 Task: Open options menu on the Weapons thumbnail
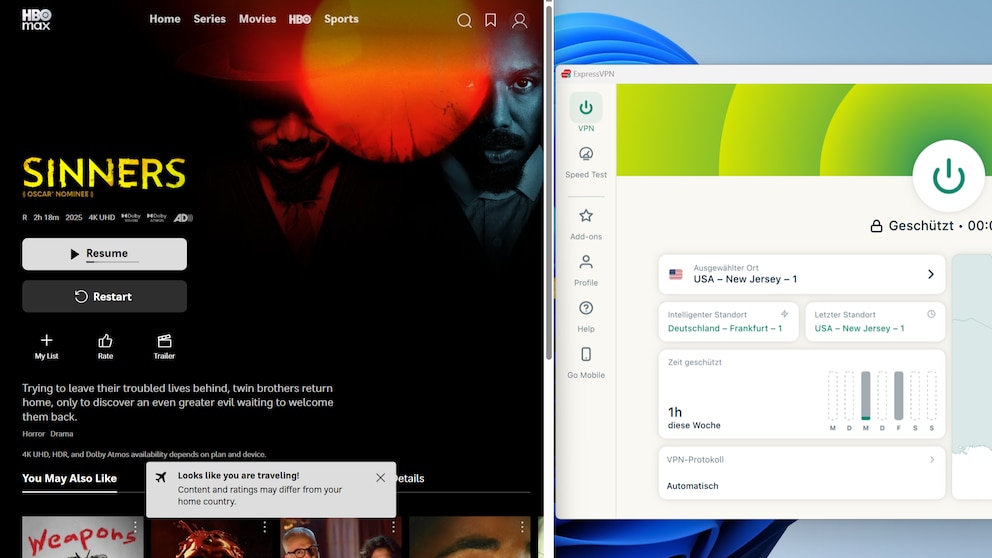pos(135,526)
